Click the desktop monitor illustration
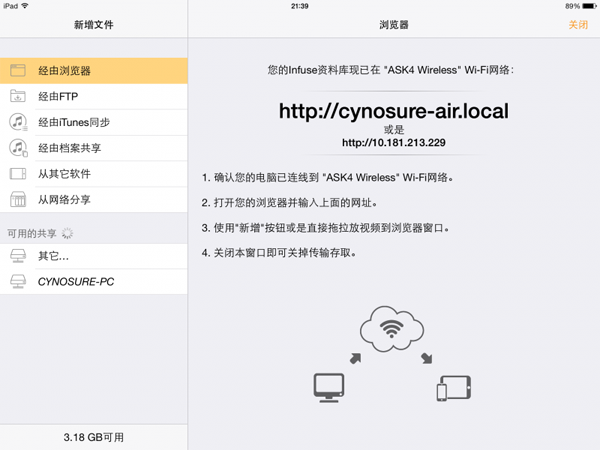This screenshot has width=600, height=450. pyautogui.click(x=329, y=388)
